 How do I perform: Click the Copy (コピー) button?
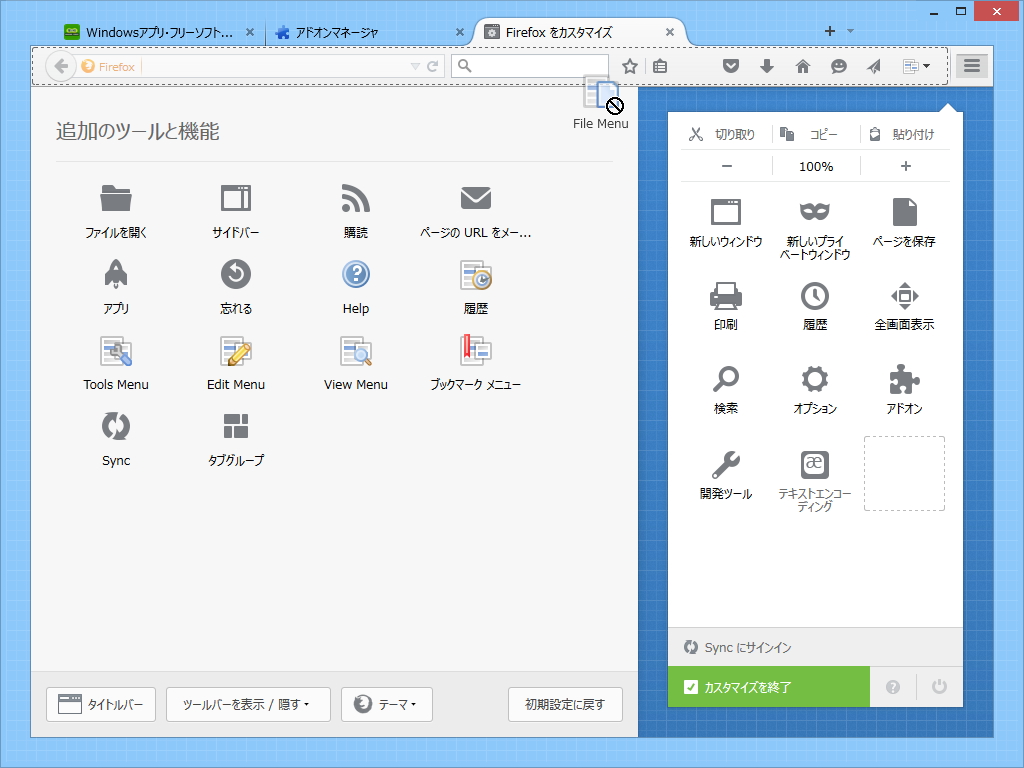click(815, 134)
